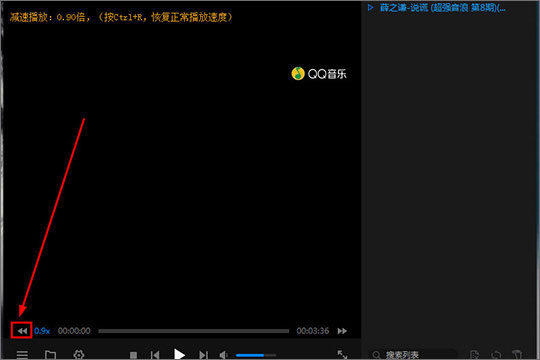Toggle fullscreen with the expand arrows icon
This screenshot has width=540, height=360.
(x=342, y=354)
